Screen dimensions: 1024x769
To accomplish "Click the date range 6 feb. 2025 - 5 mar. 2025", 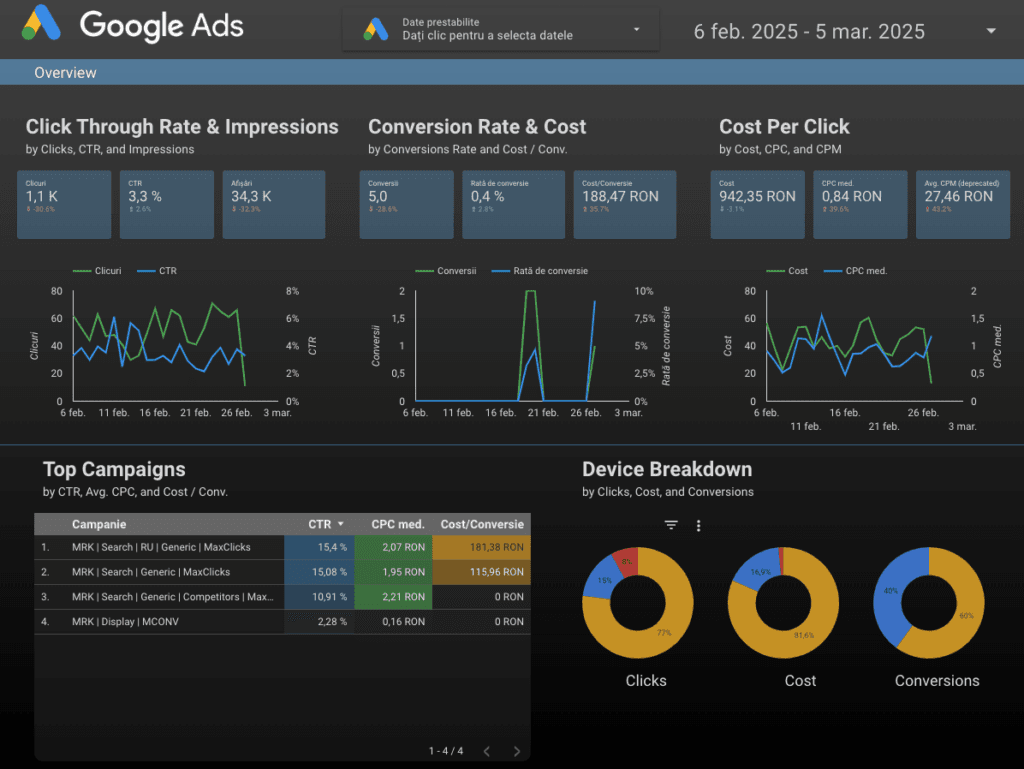I will point(808,31).
